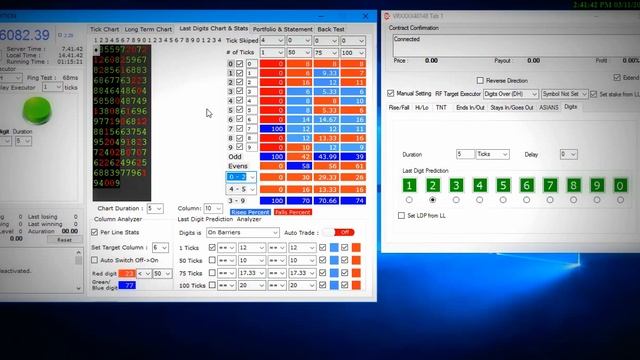Image resolution: width=640 pixels, height=360 pixels.
Task: Open the Long Term Chart tab
Action: (x=148, y=29)
